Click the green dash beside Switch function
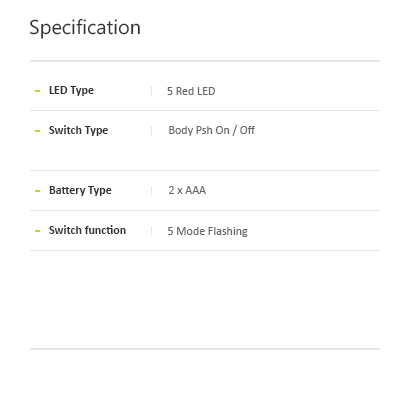Image resolution: width=400 pixels, height=400 pixels. click(38, 231)
